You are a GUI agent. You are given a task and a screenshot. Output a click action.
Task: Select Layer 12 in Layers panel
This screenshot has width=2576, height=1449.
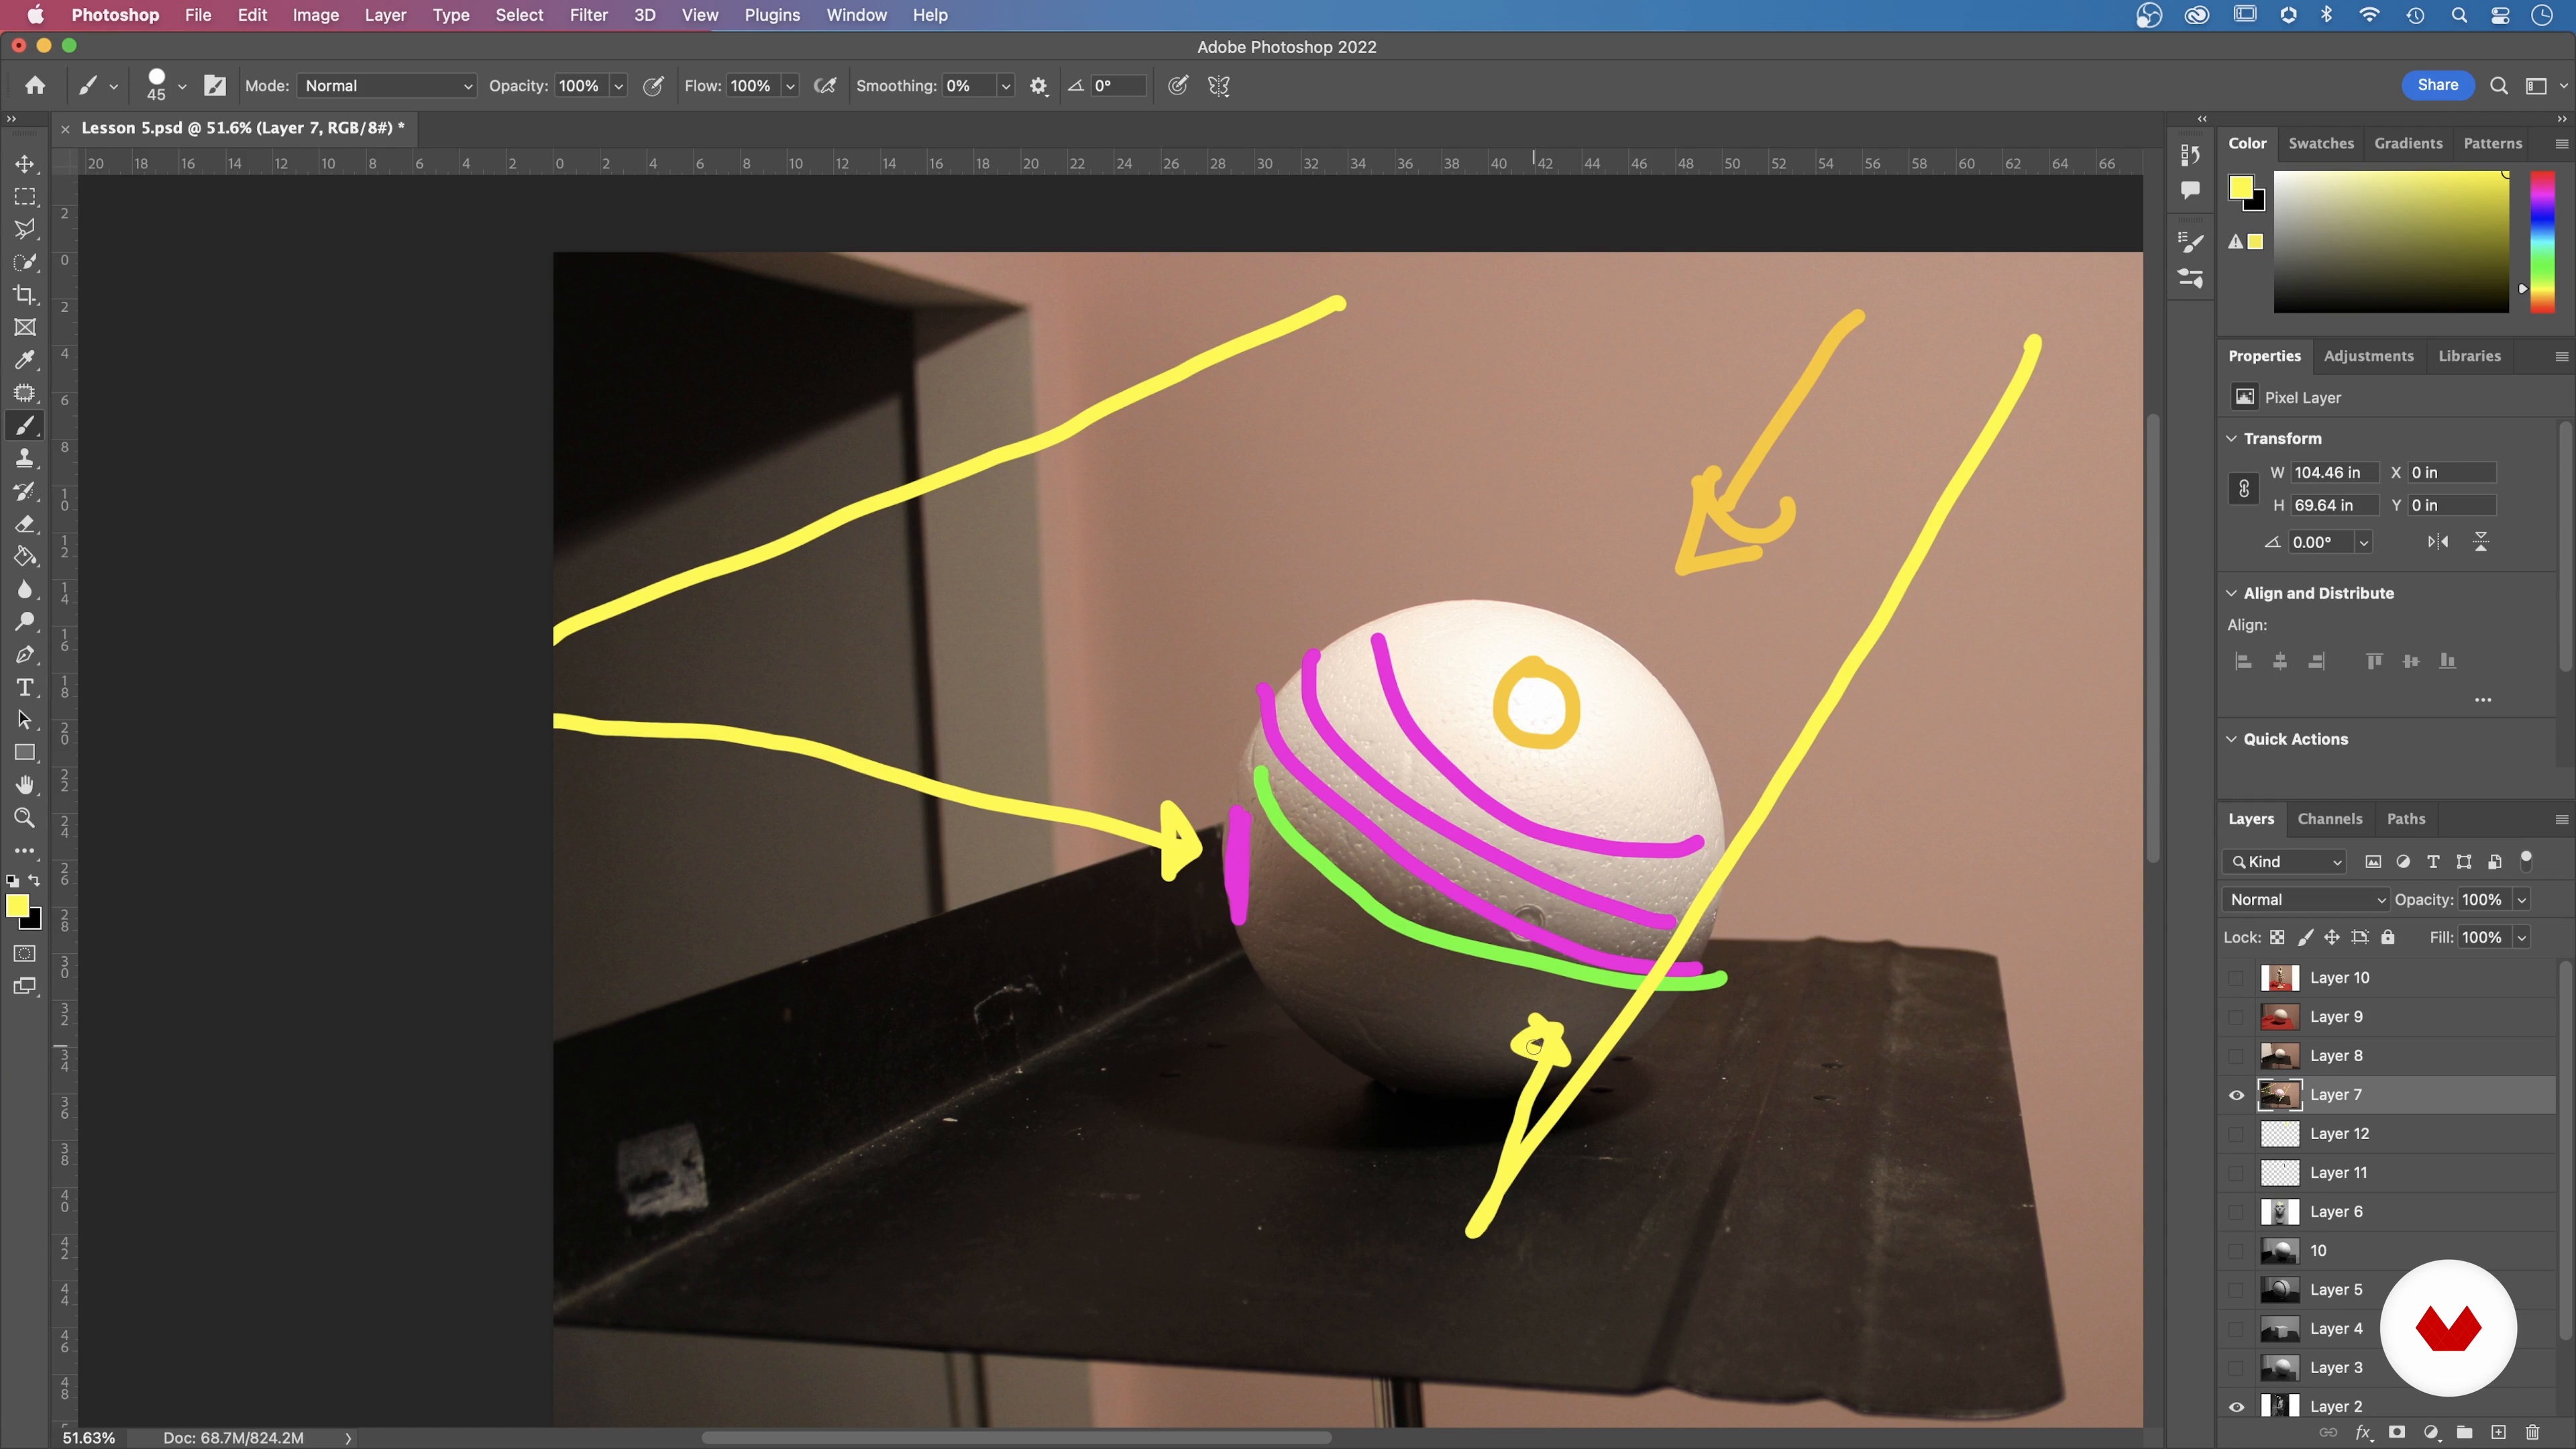[2340, 1134]
